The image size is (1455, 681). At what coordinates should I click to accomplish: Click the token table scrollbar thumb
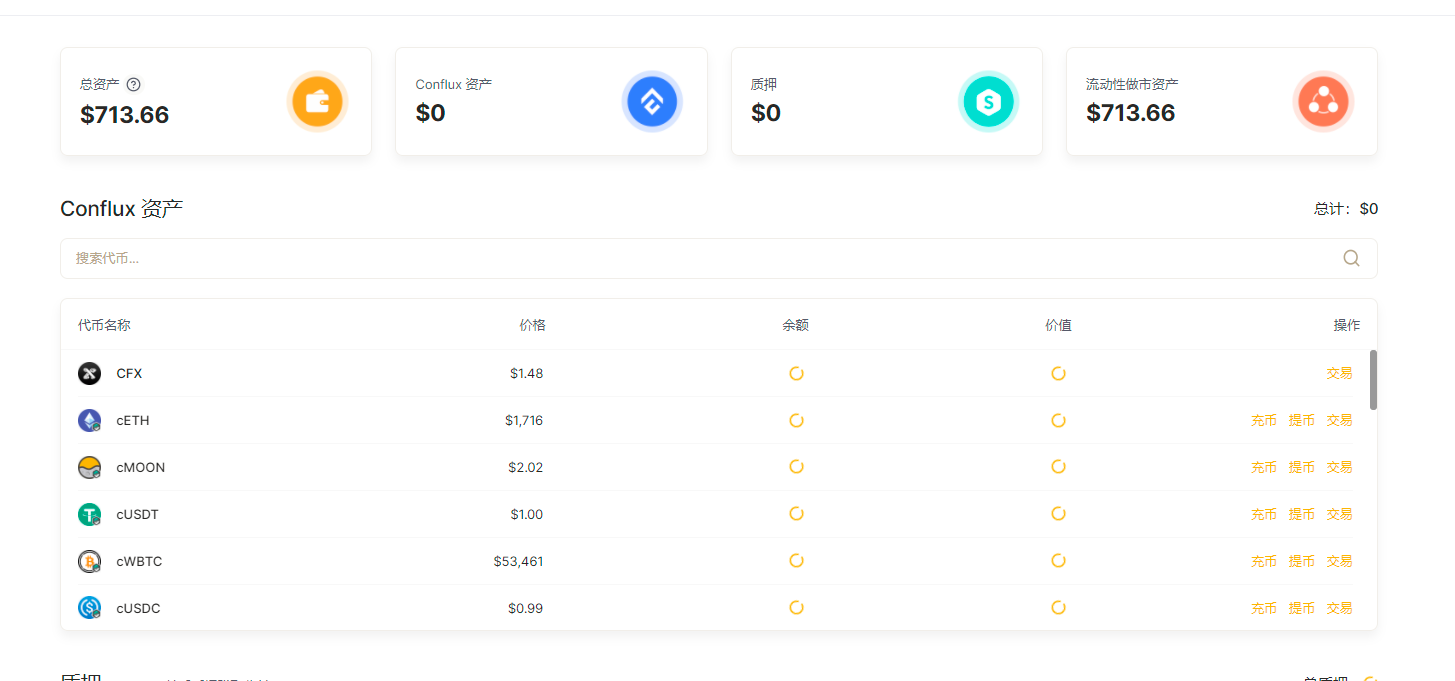pos(1373,380)
